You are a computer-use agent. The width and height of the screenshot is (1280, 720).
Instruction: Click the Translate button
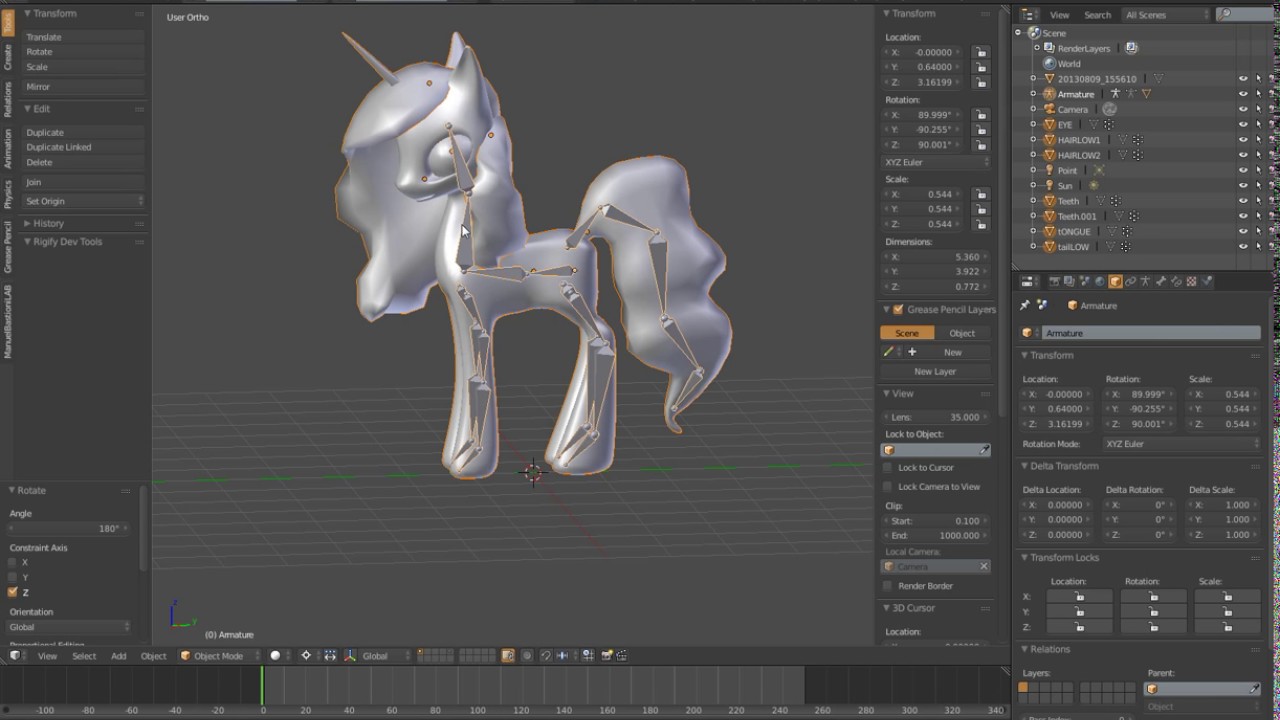click(84, 37)
